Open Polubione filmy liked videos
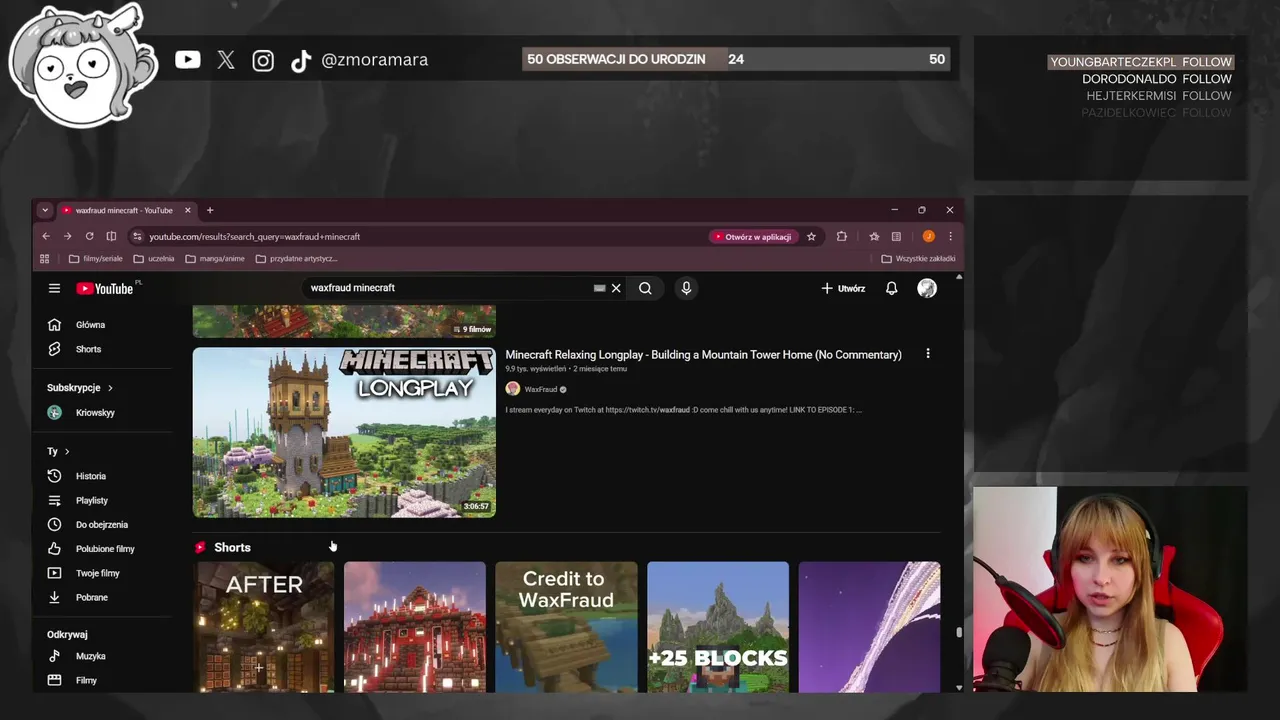 pyautogui.click(x=104, y=549)
